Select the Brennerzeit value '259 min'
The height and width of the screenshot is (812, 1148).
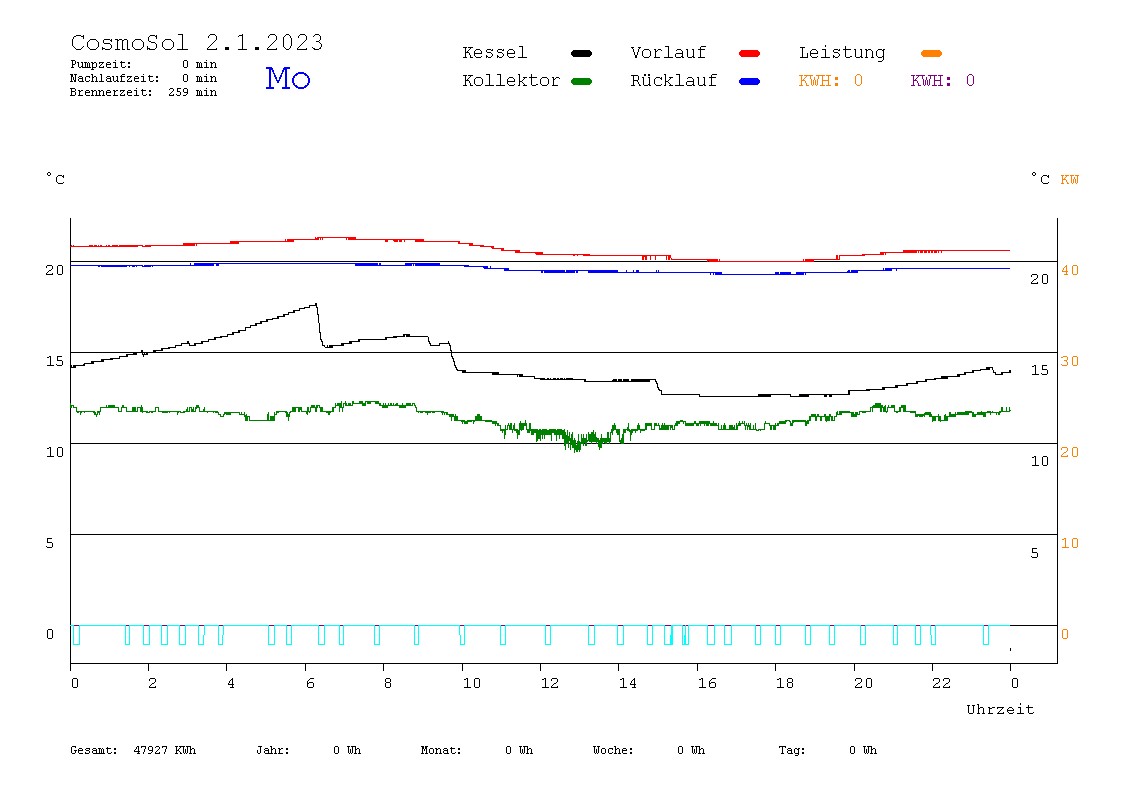pos(193,92)
